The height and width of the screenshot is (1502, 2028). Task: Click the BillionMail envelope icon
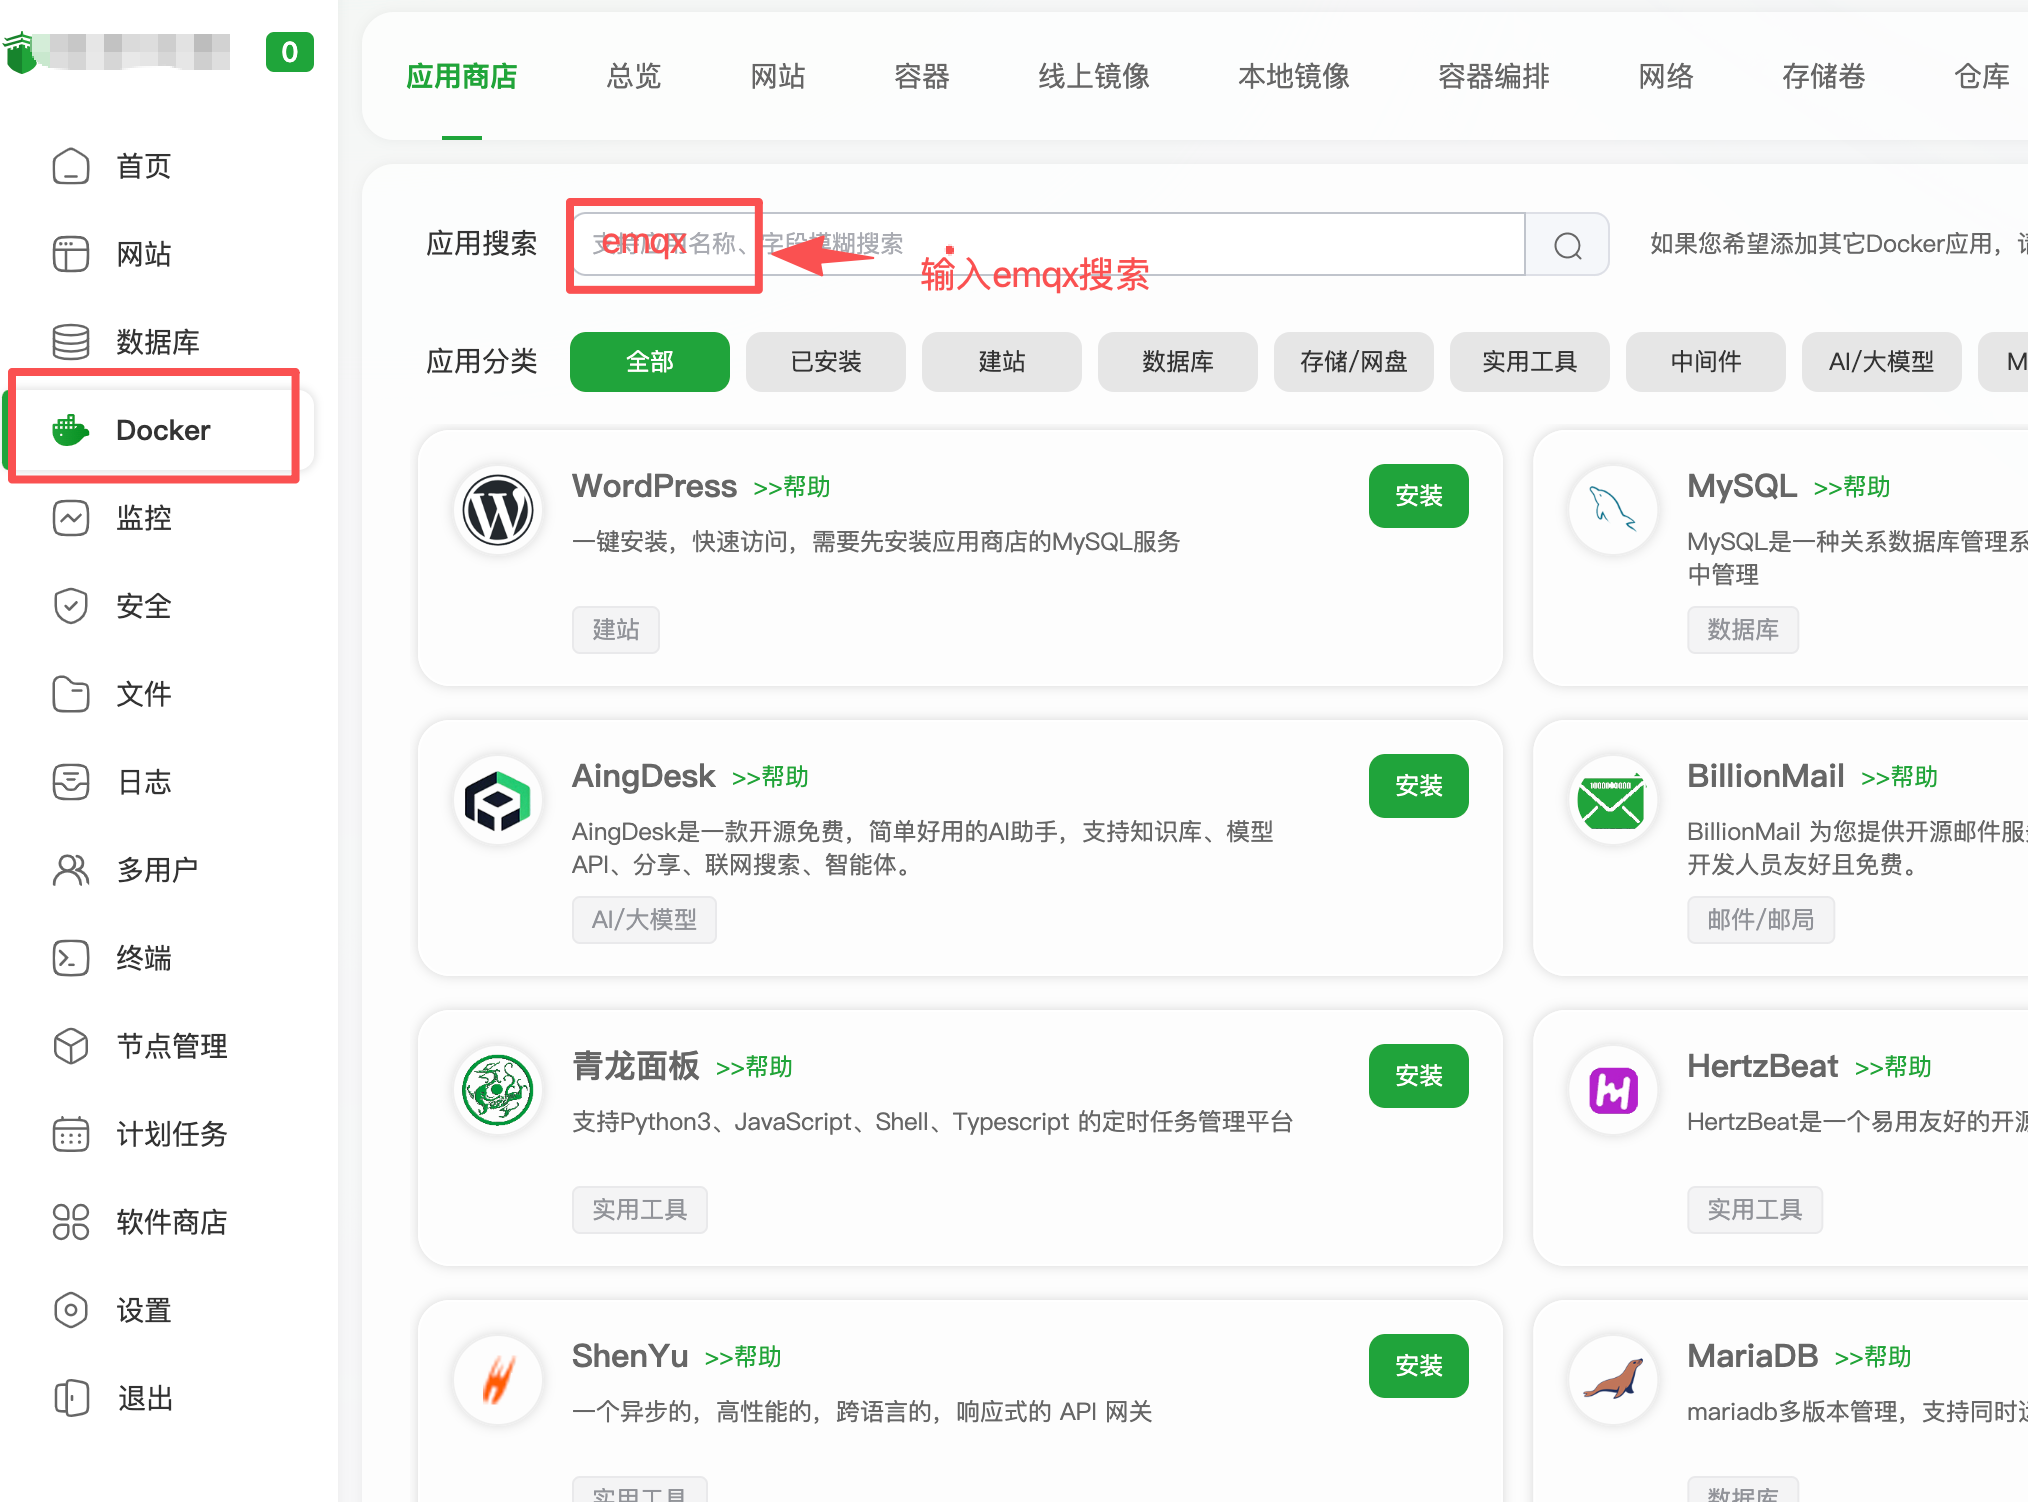[x=1611, y=801]
